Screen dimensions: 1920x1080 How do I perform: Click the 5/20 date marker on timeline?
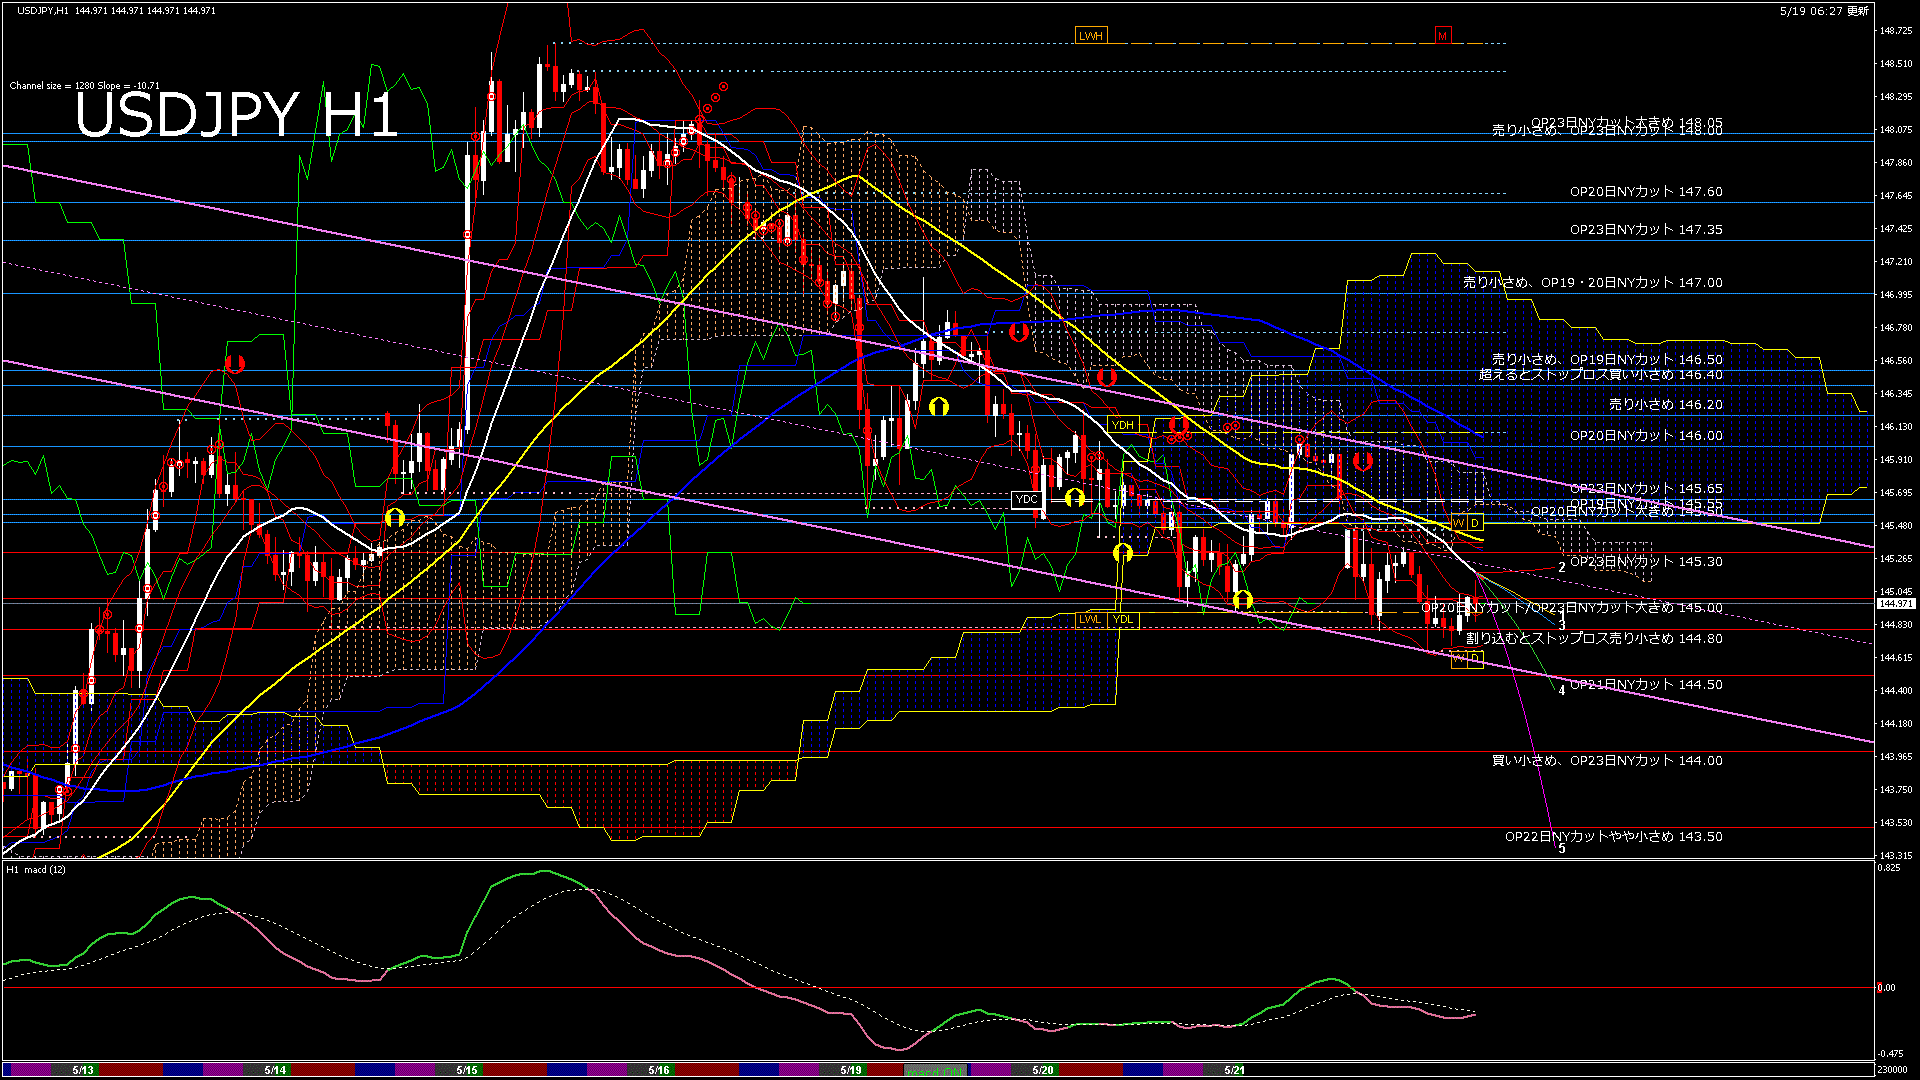pos(1043,1070)
